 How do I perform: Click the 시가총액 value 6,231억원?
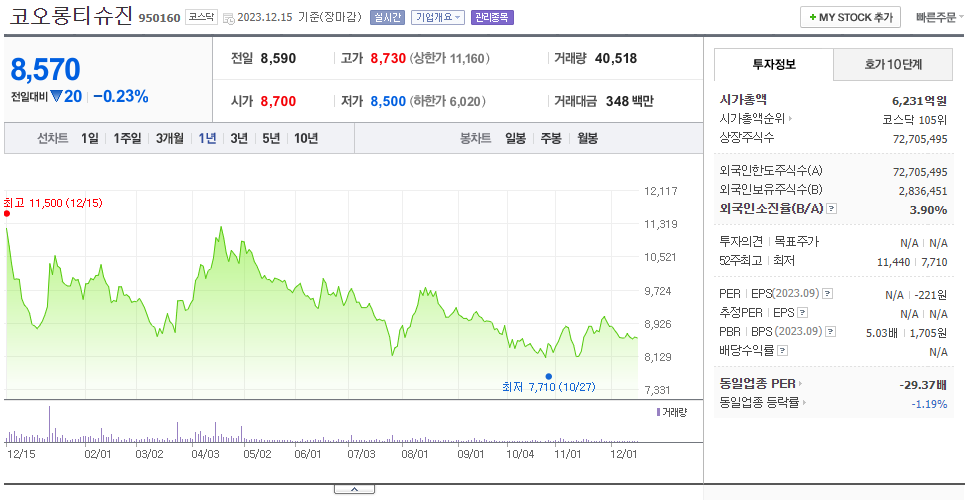coord(919,101)
